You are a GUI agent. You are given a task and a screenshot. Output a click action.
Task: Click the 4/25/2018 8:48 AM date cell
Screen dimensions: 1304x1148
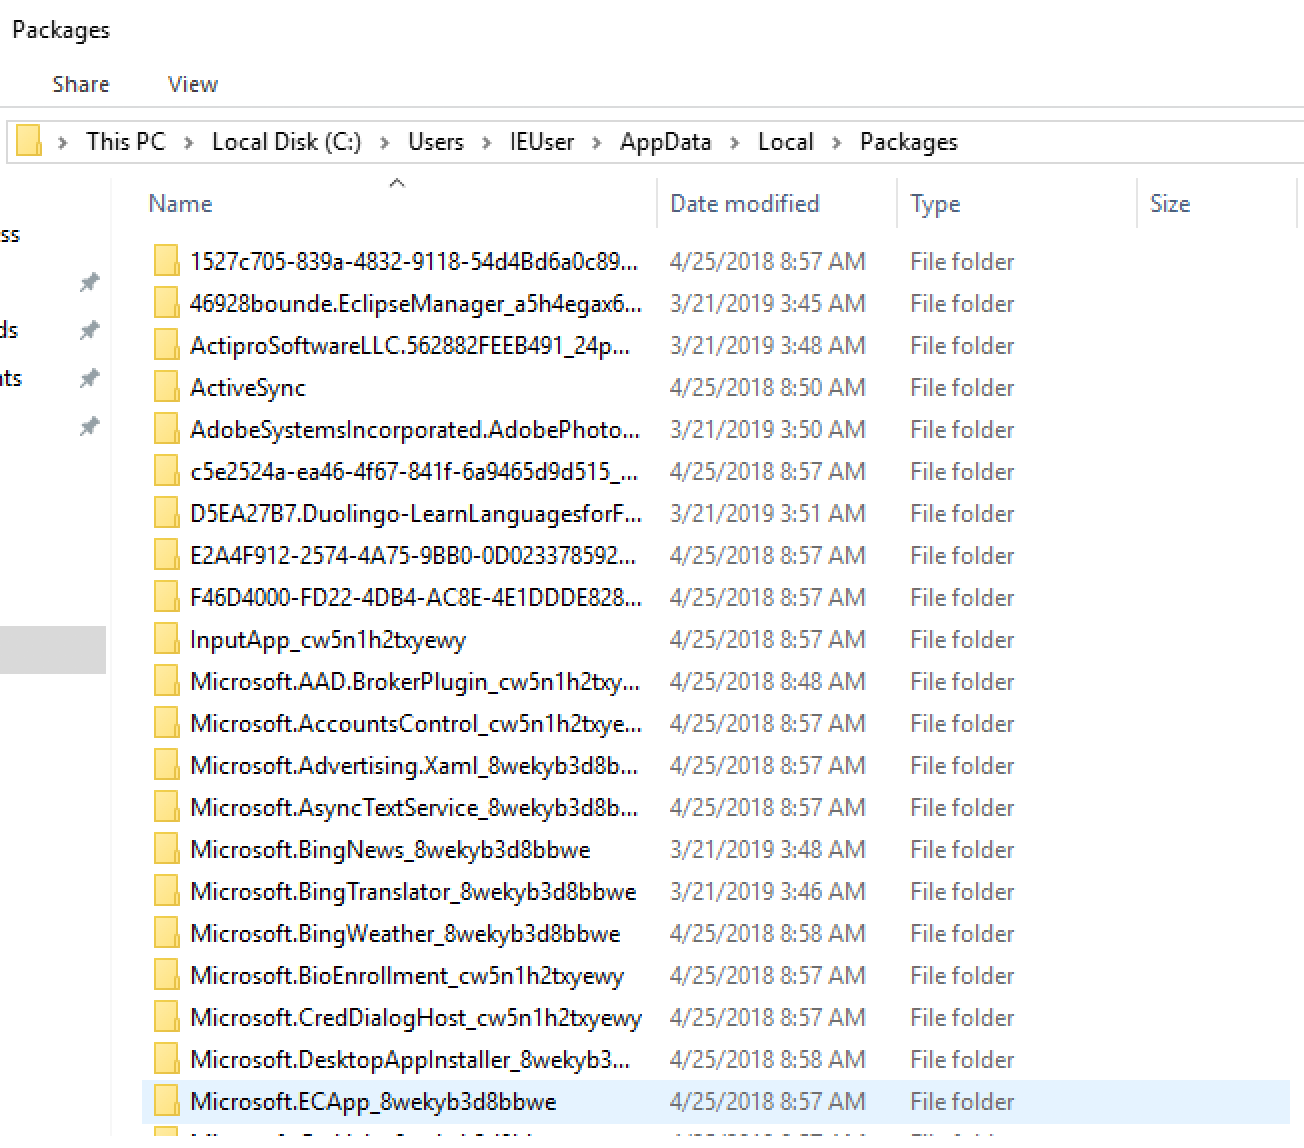pyautogui.click(x=768, y=682)
